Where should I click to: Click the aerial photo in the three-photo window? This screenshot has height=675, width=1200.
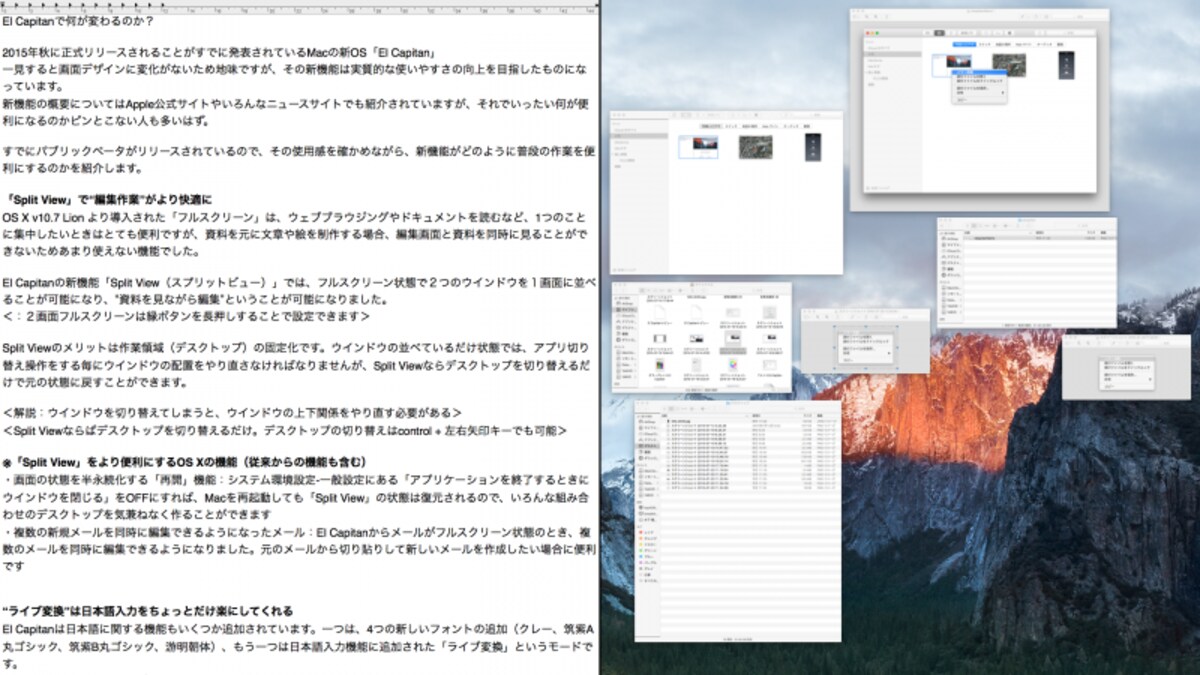[755, 147]
